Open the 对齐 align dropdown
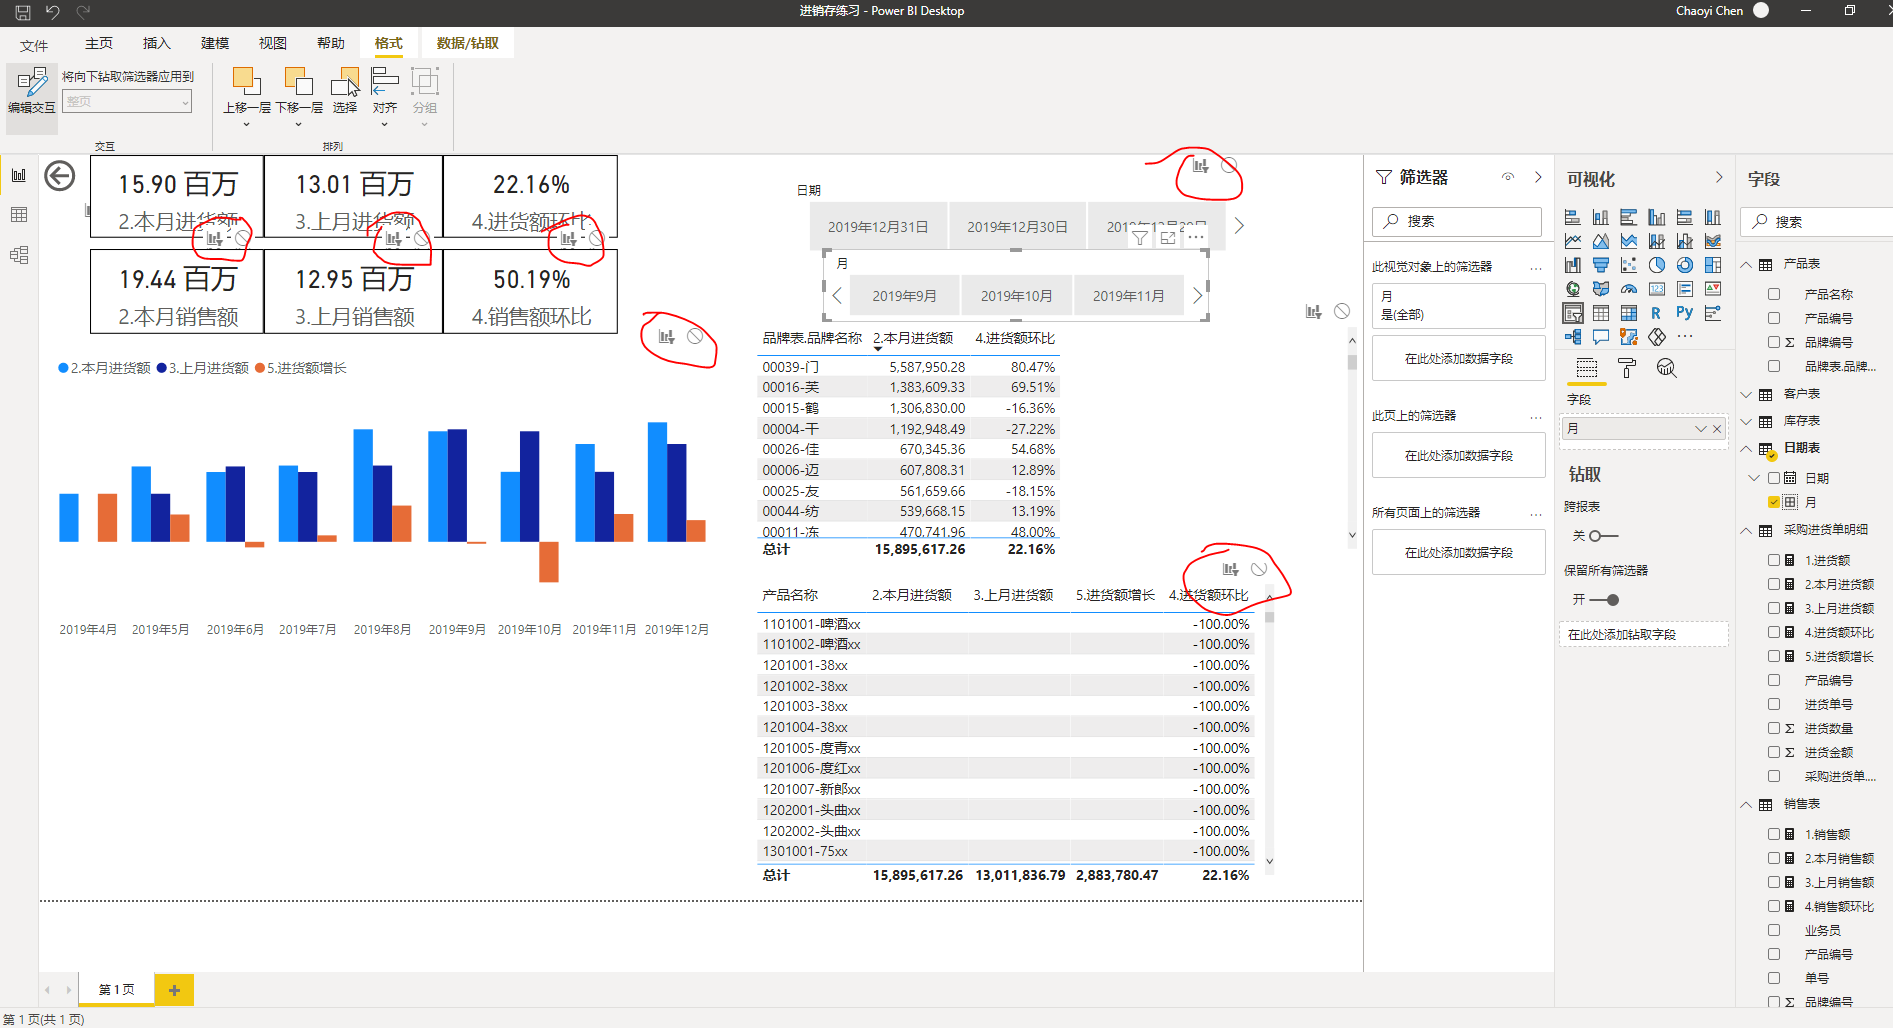1893x1028 pixels. 385,123
